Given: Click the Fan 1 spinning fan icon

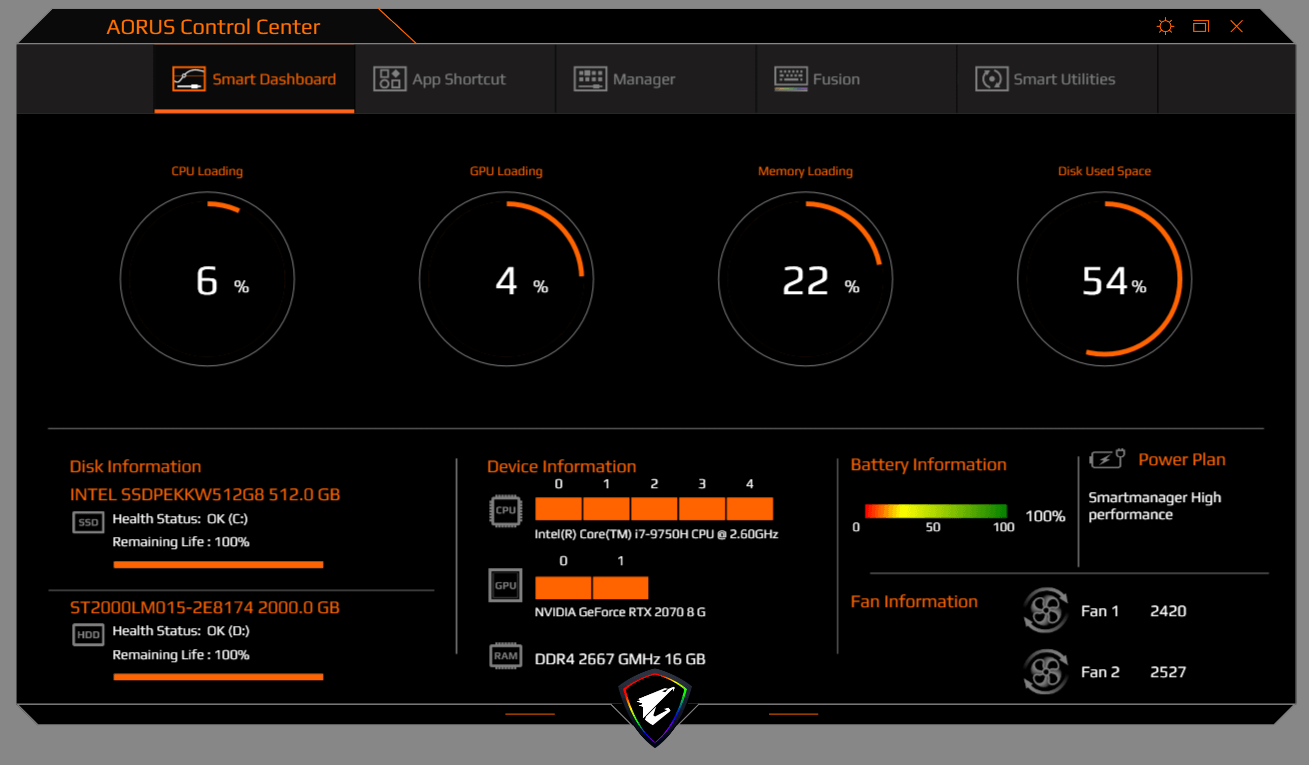Looking at the screenshot, I should (1046, 610).
